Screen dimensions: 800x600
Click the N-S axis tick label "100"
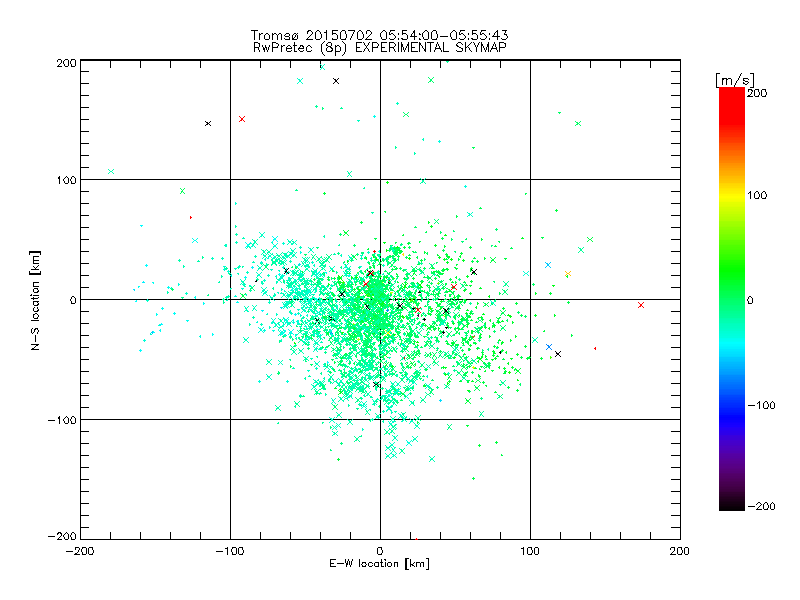pos(66,180)
